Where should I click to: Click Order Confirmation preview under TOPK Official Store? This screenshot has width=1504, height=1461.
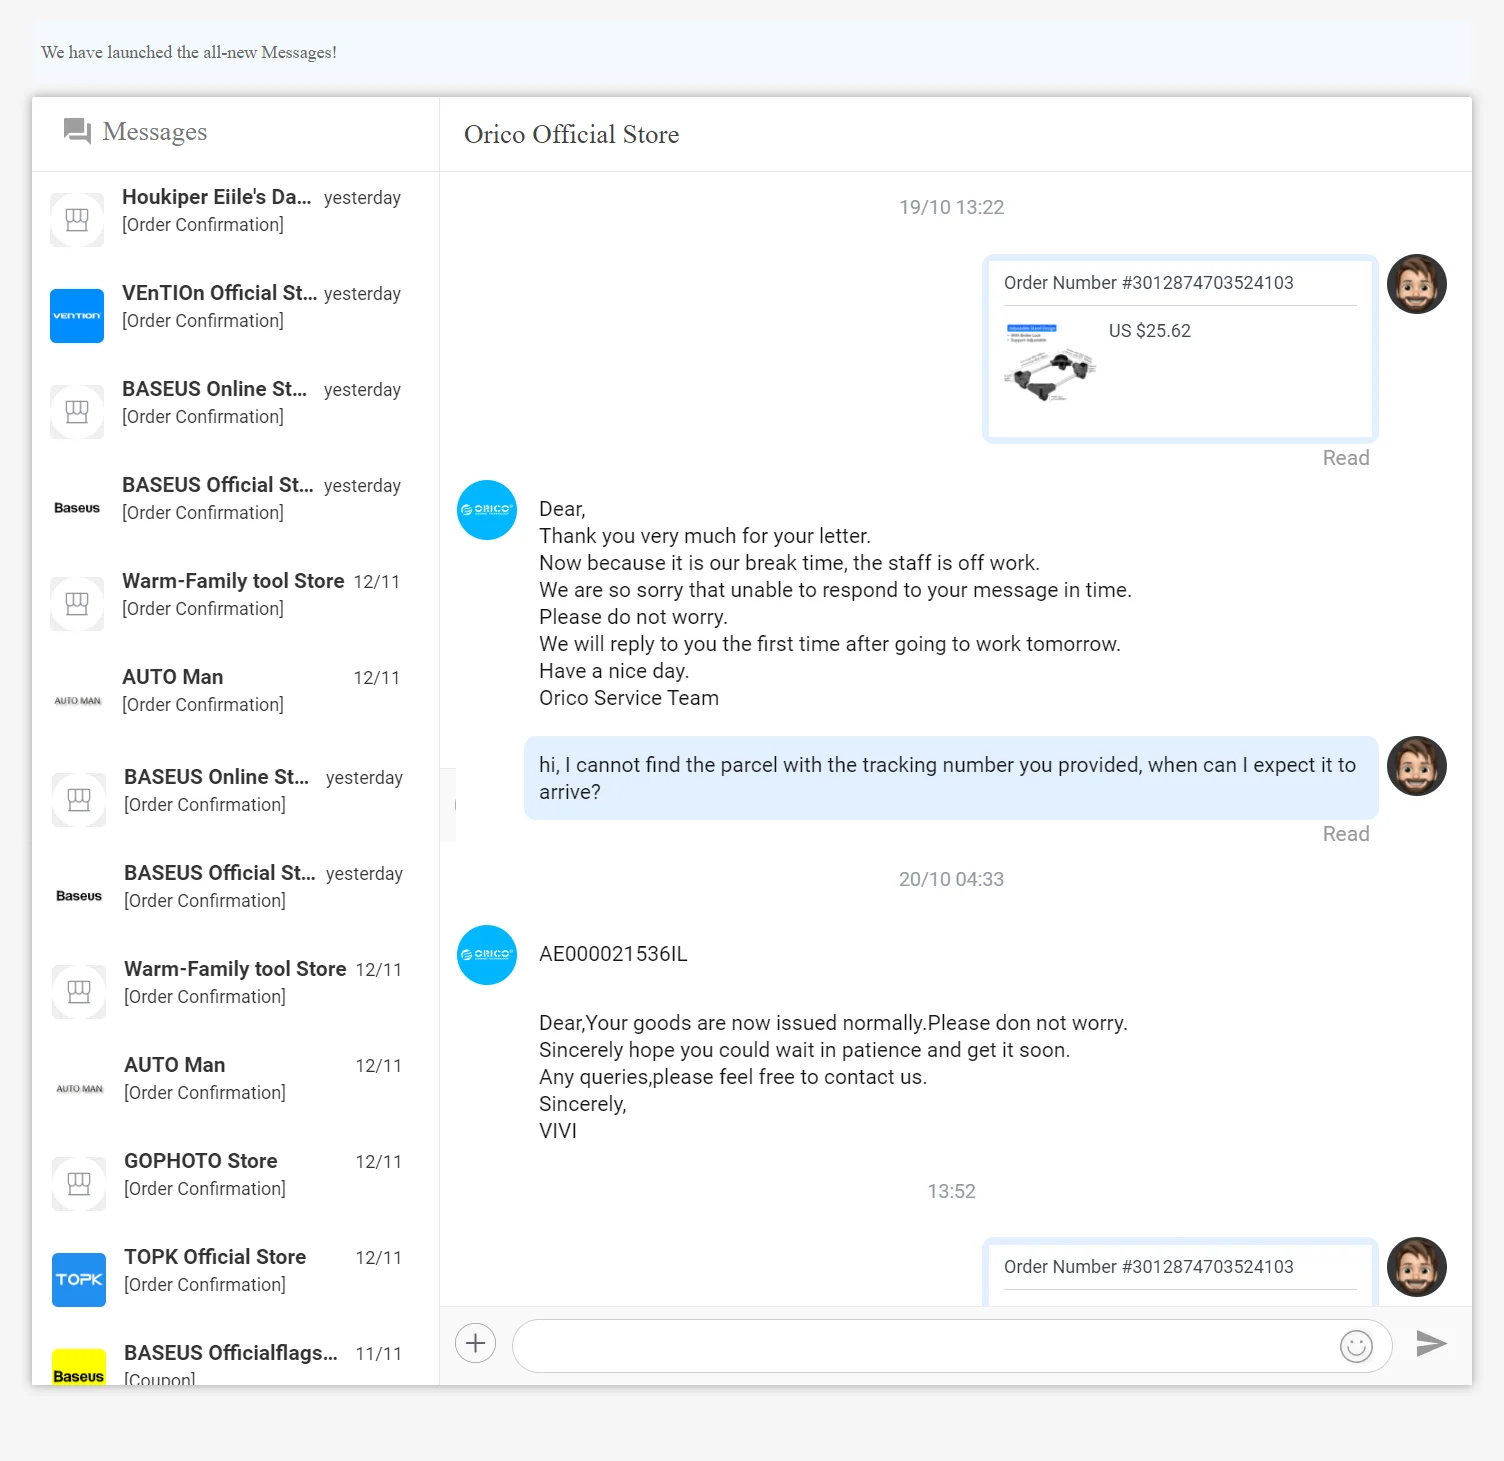click(x=205, y=1285)
